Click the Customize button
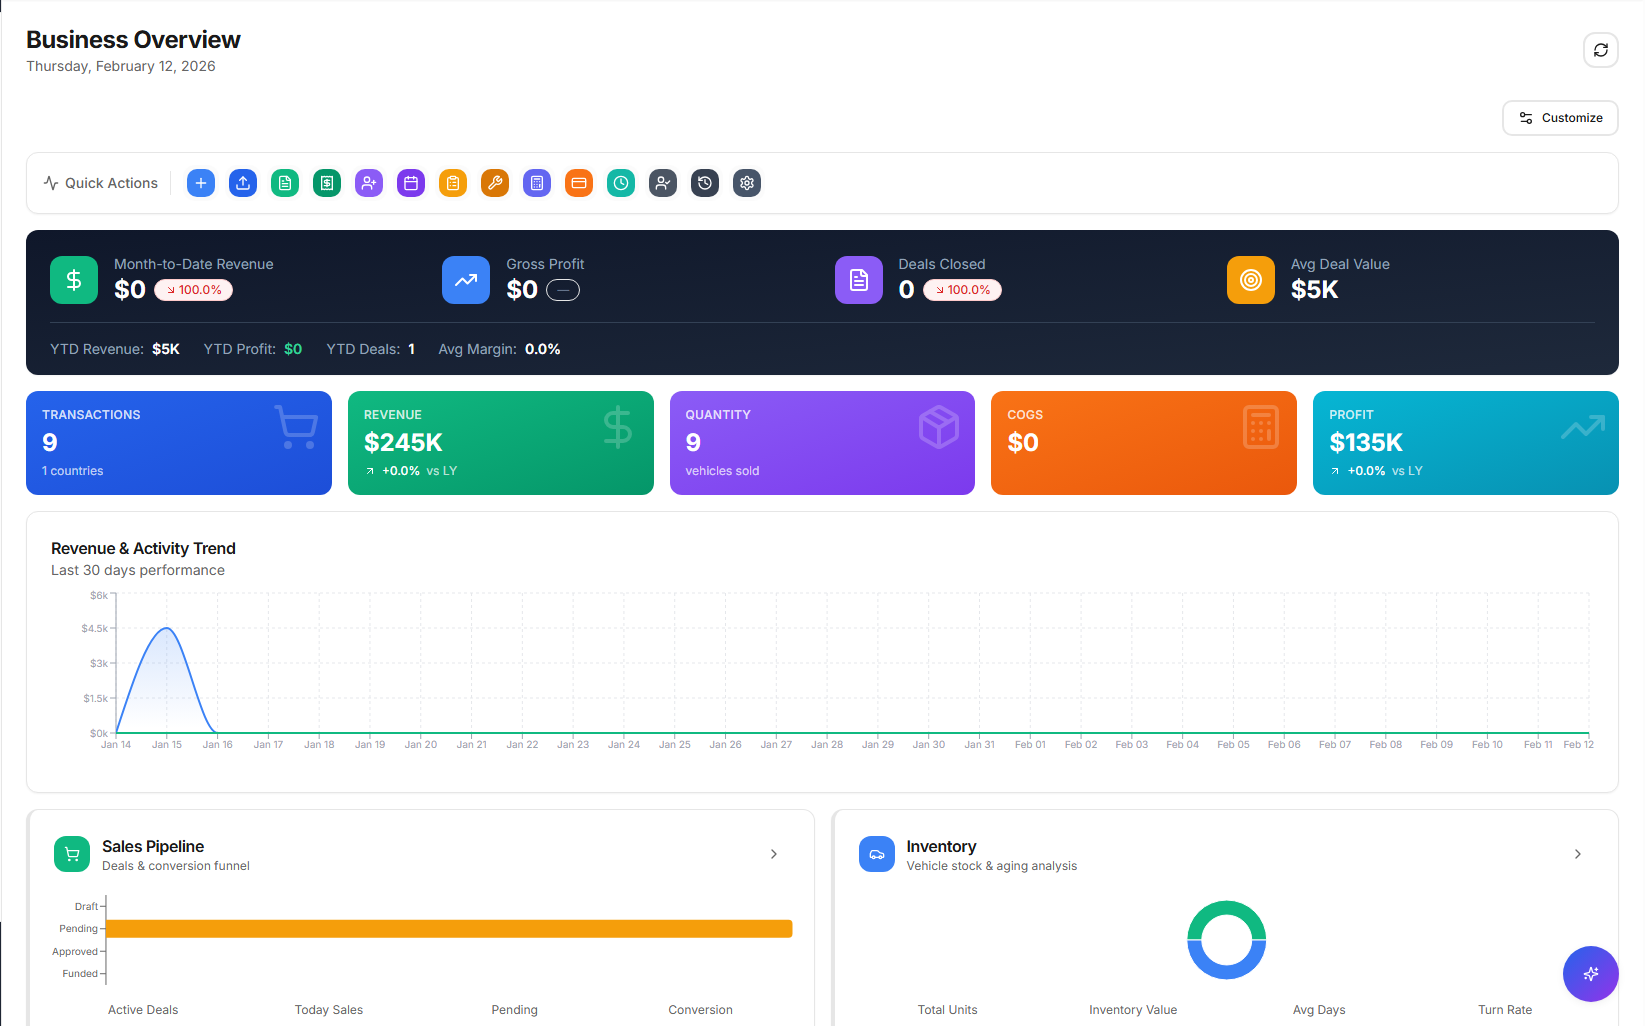 coord(1560,118)
